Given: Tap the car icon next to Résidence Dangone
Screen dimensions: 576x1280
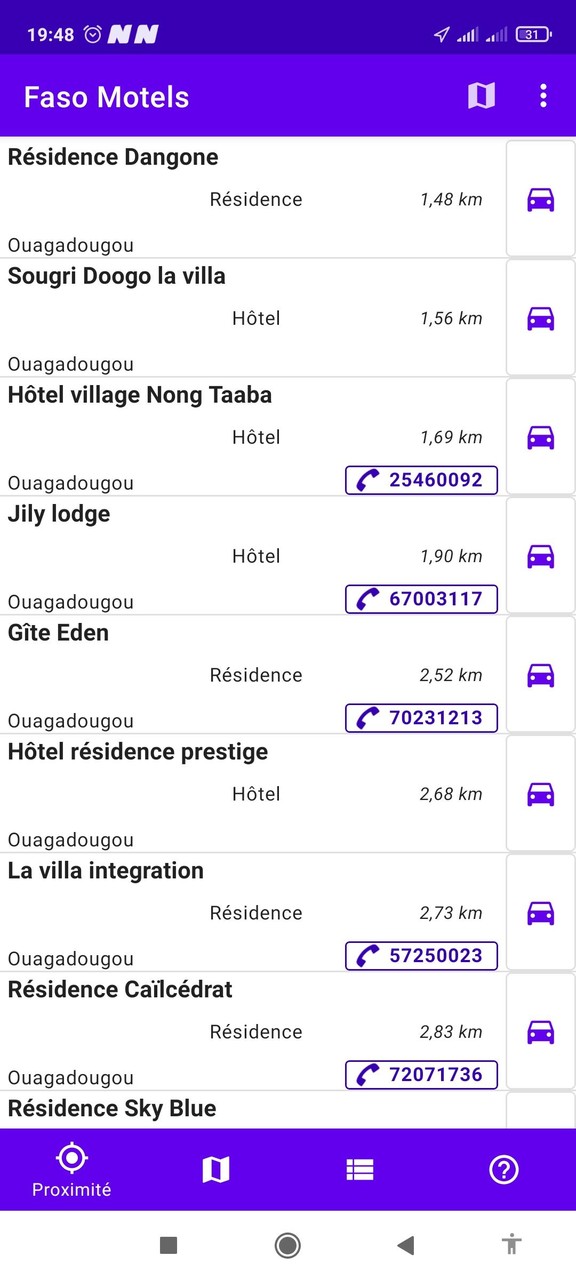Looking at the screenshot, I should click(x=540, y=200).
